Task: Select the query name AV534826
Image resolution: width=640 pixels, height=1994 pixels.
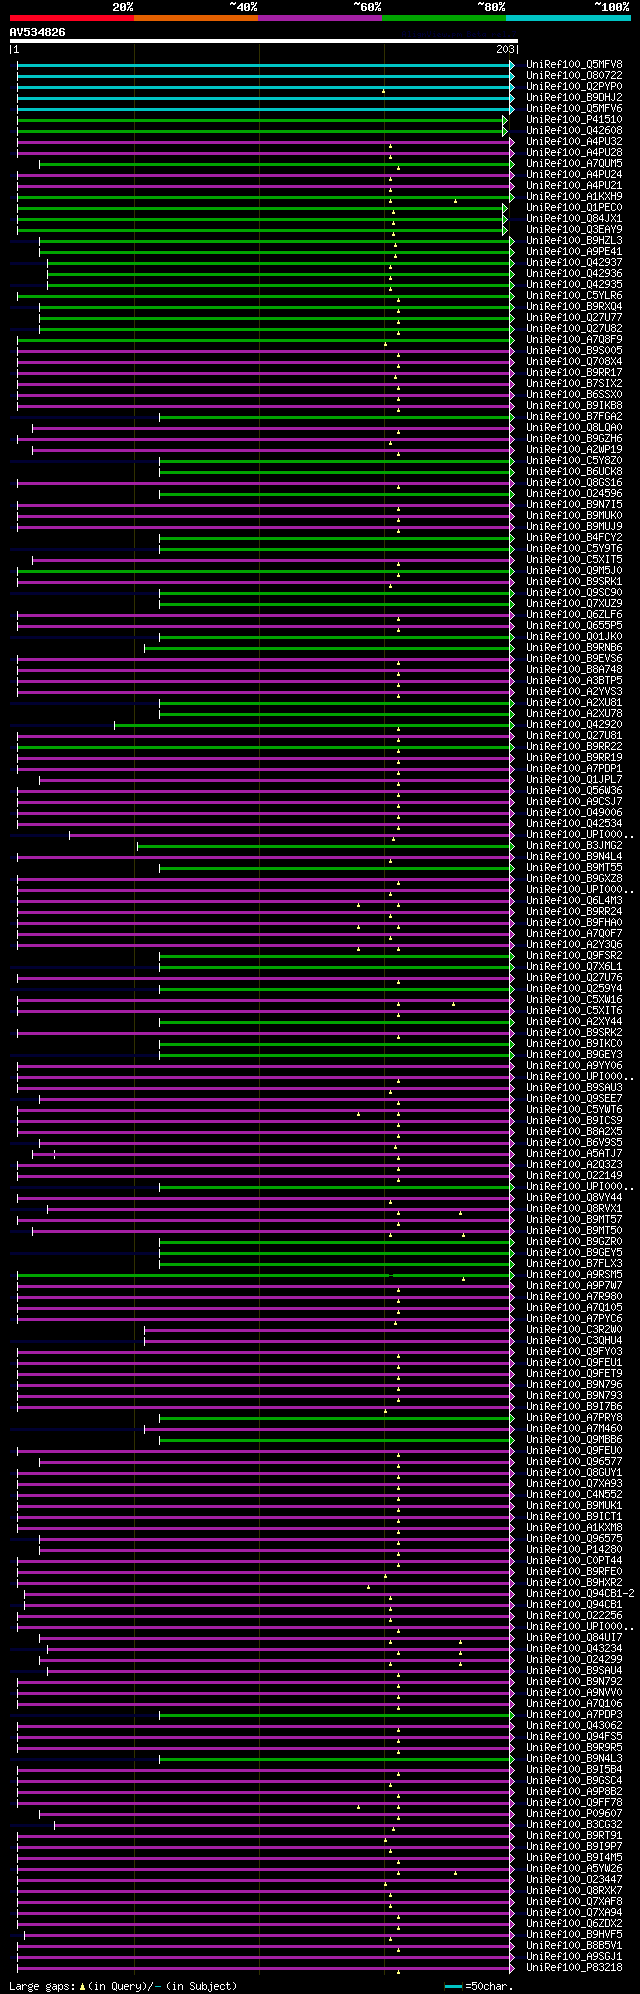Action: pos(38,32)
